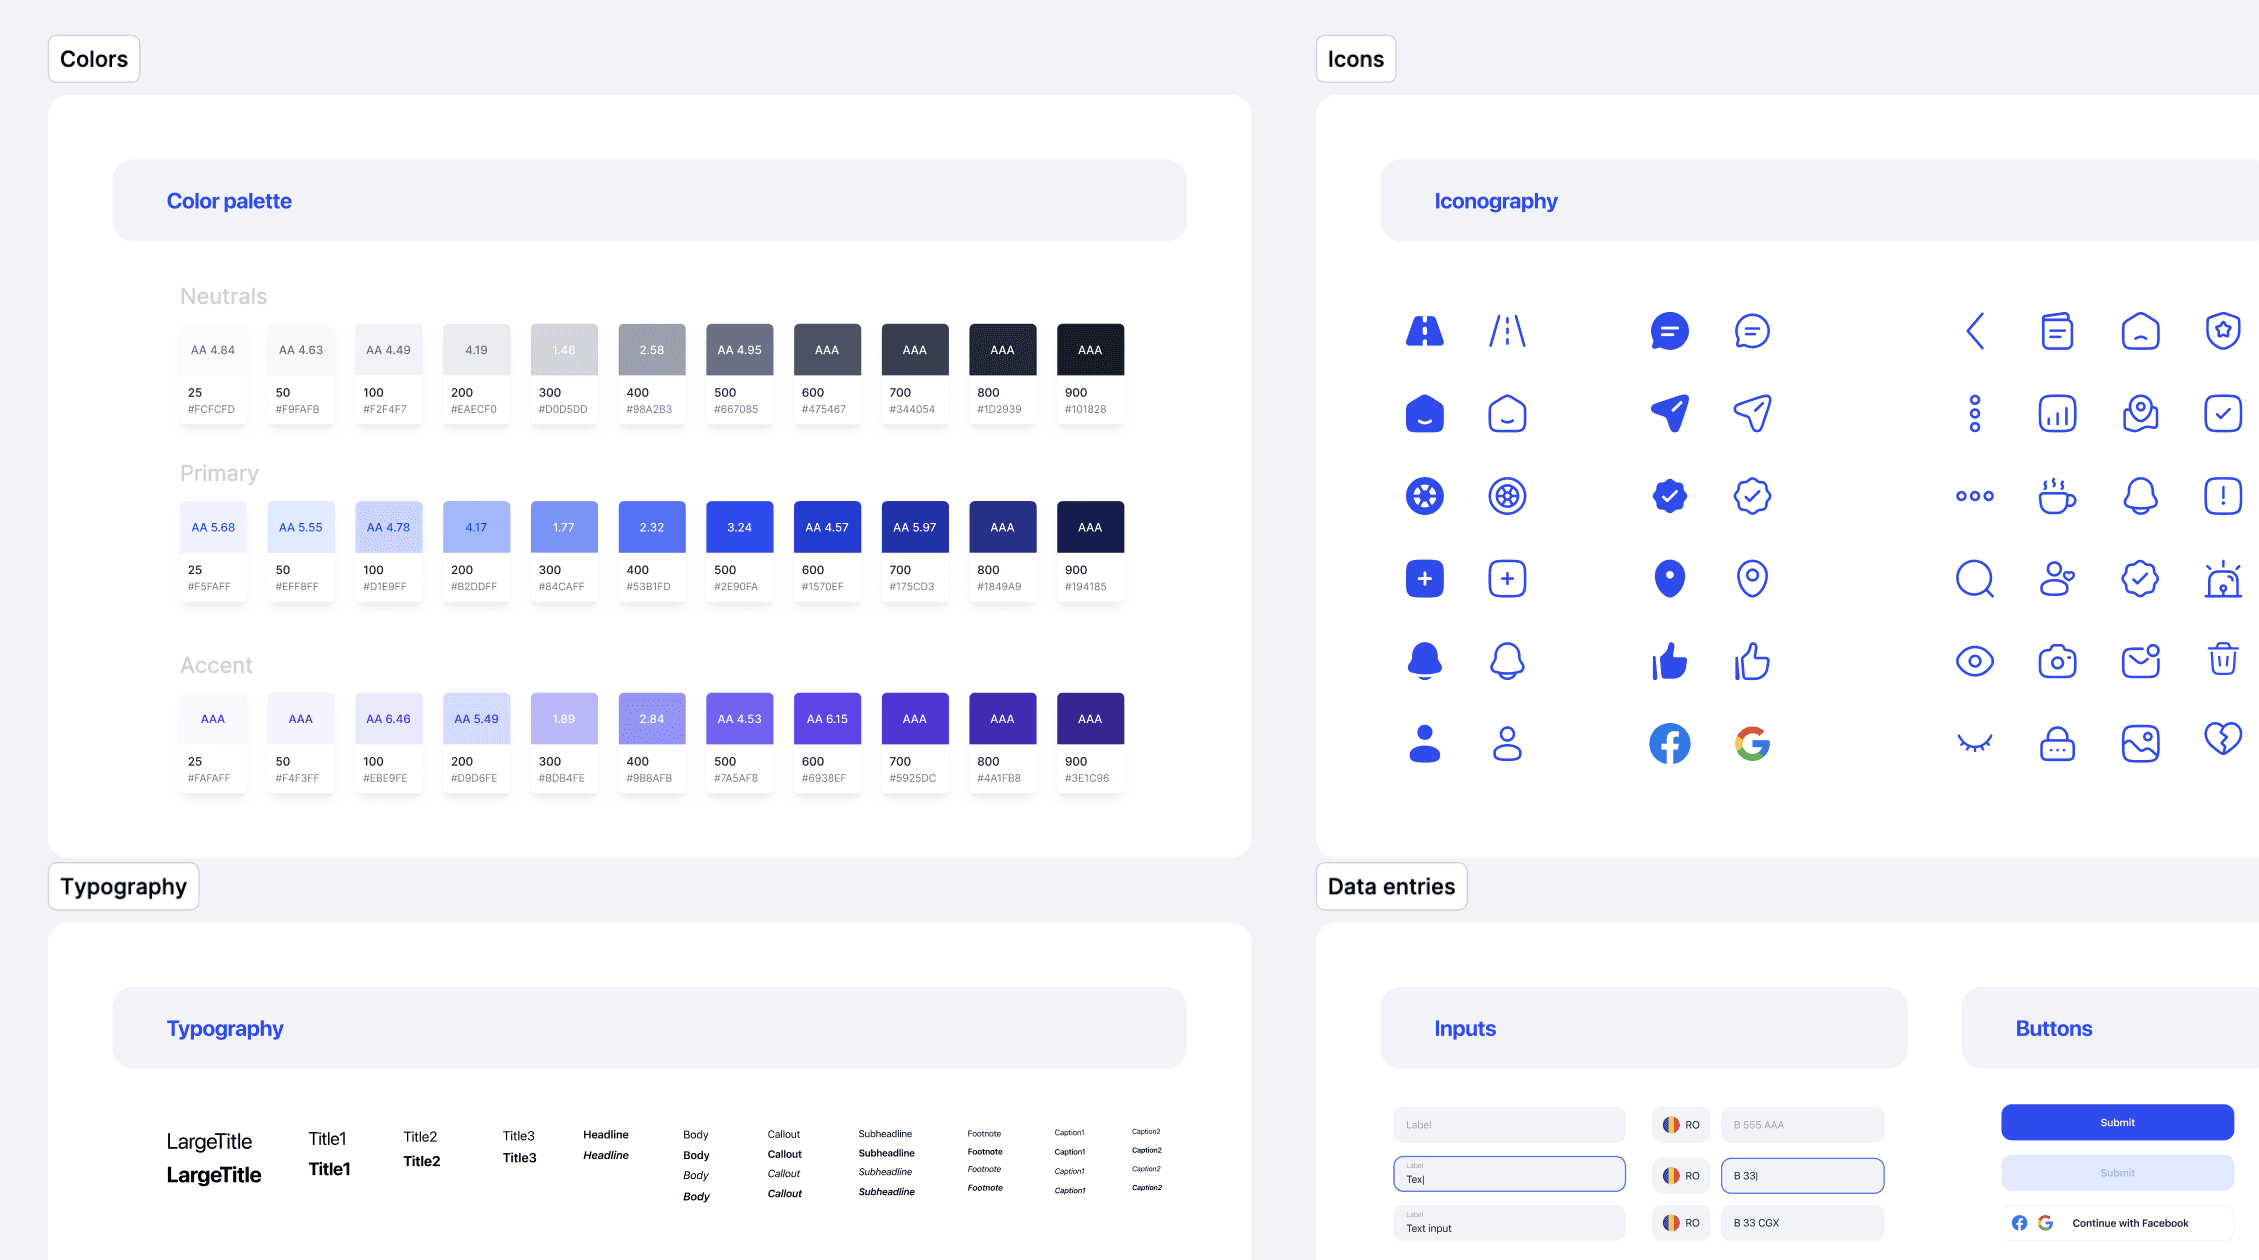Click the filled Text input field
2259x1260 pixels.
pos(1509,1223)
